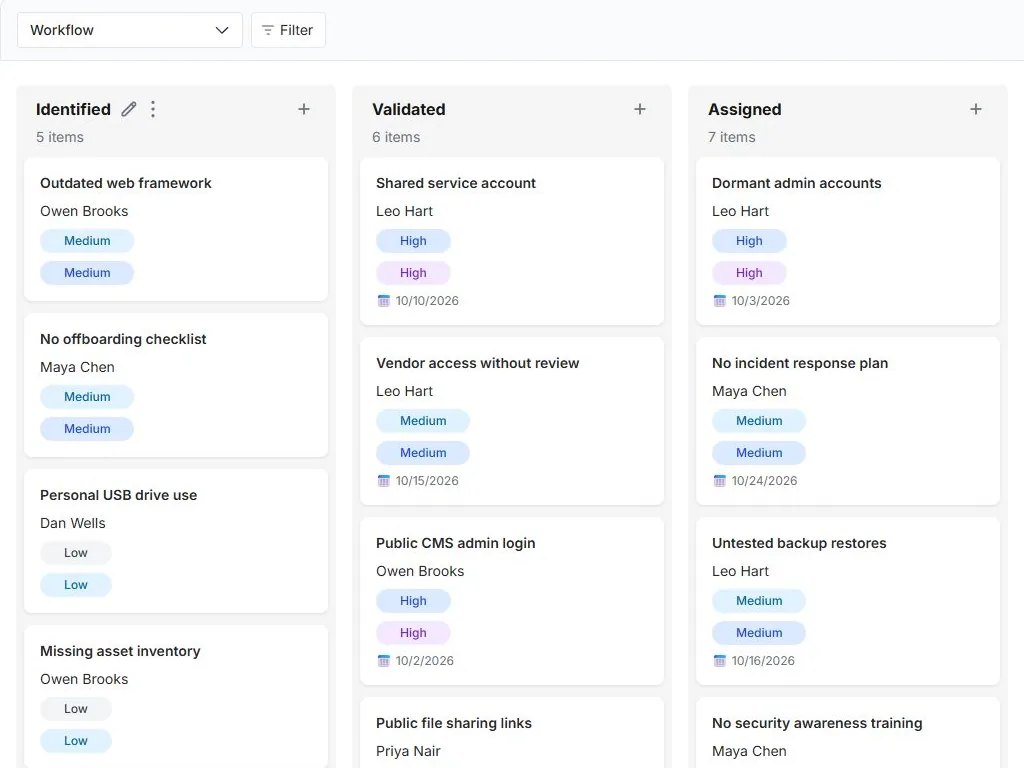Open No security awareness training card
This screenshot has width=1024, height=768.
[x=848, y=733]
